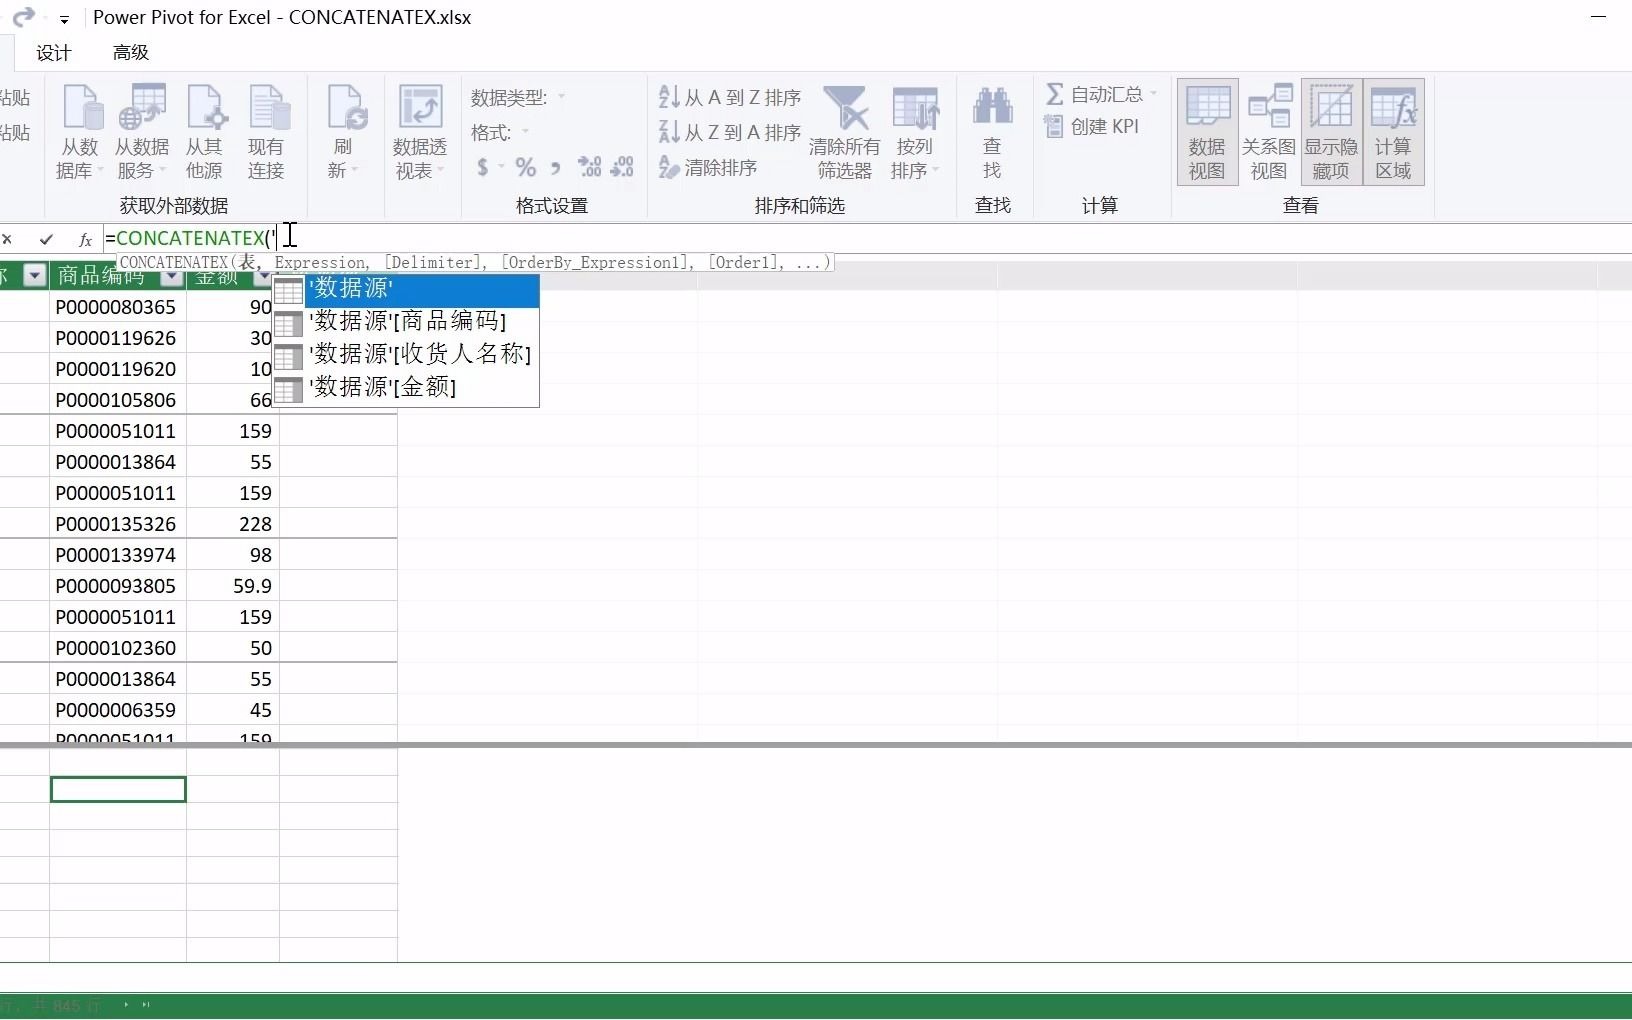Switch to Diagram View
The width and height of the screenshot is (1632, 1020).
click(1269, 132)
